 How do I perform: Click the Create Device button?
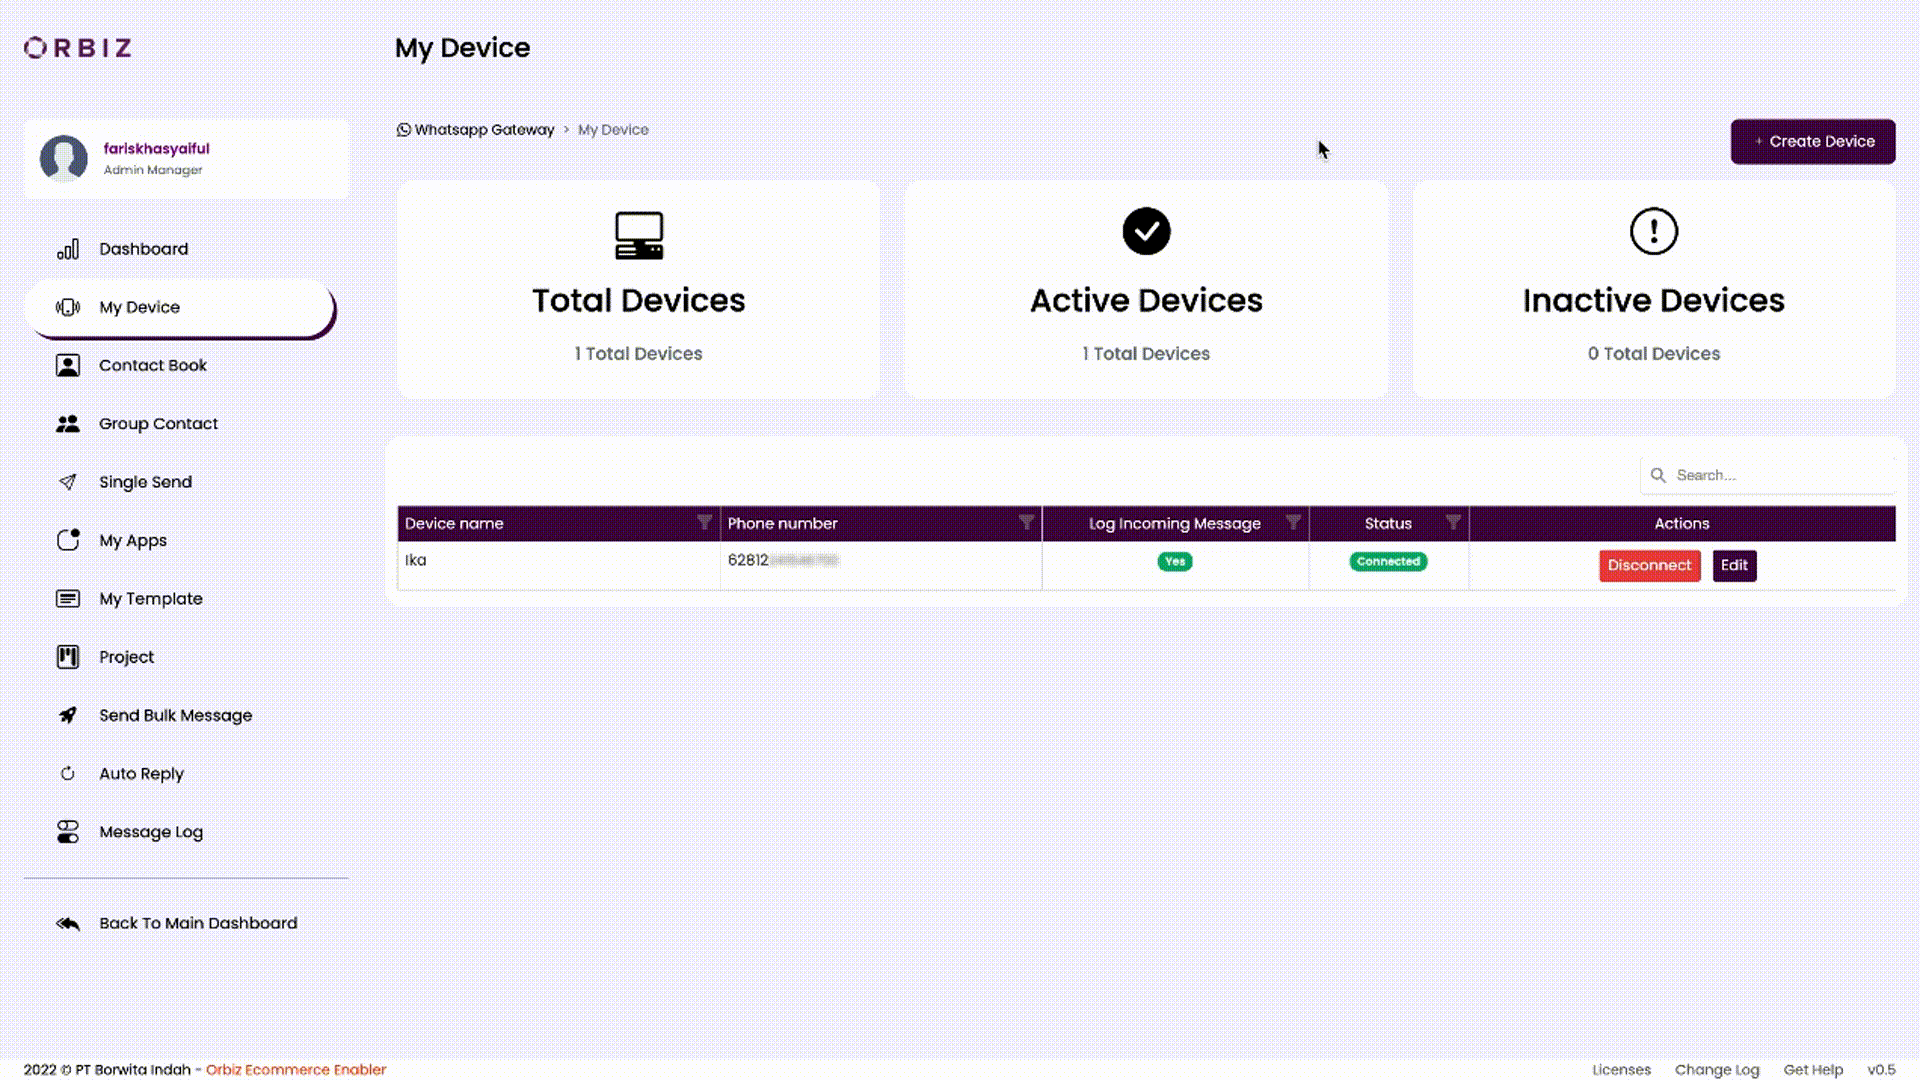(1812, 141)
